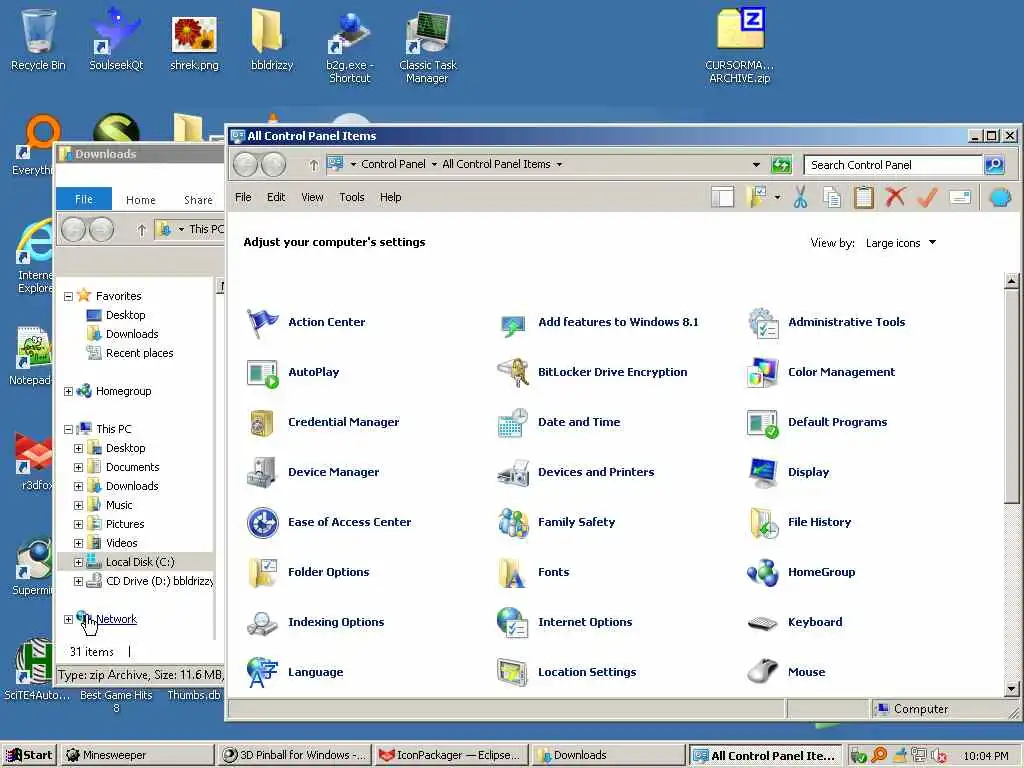The width and height of the screenshot is (1024, 768).
Task: Open Administrative Tools icon
Action: (x=763, y=323)
